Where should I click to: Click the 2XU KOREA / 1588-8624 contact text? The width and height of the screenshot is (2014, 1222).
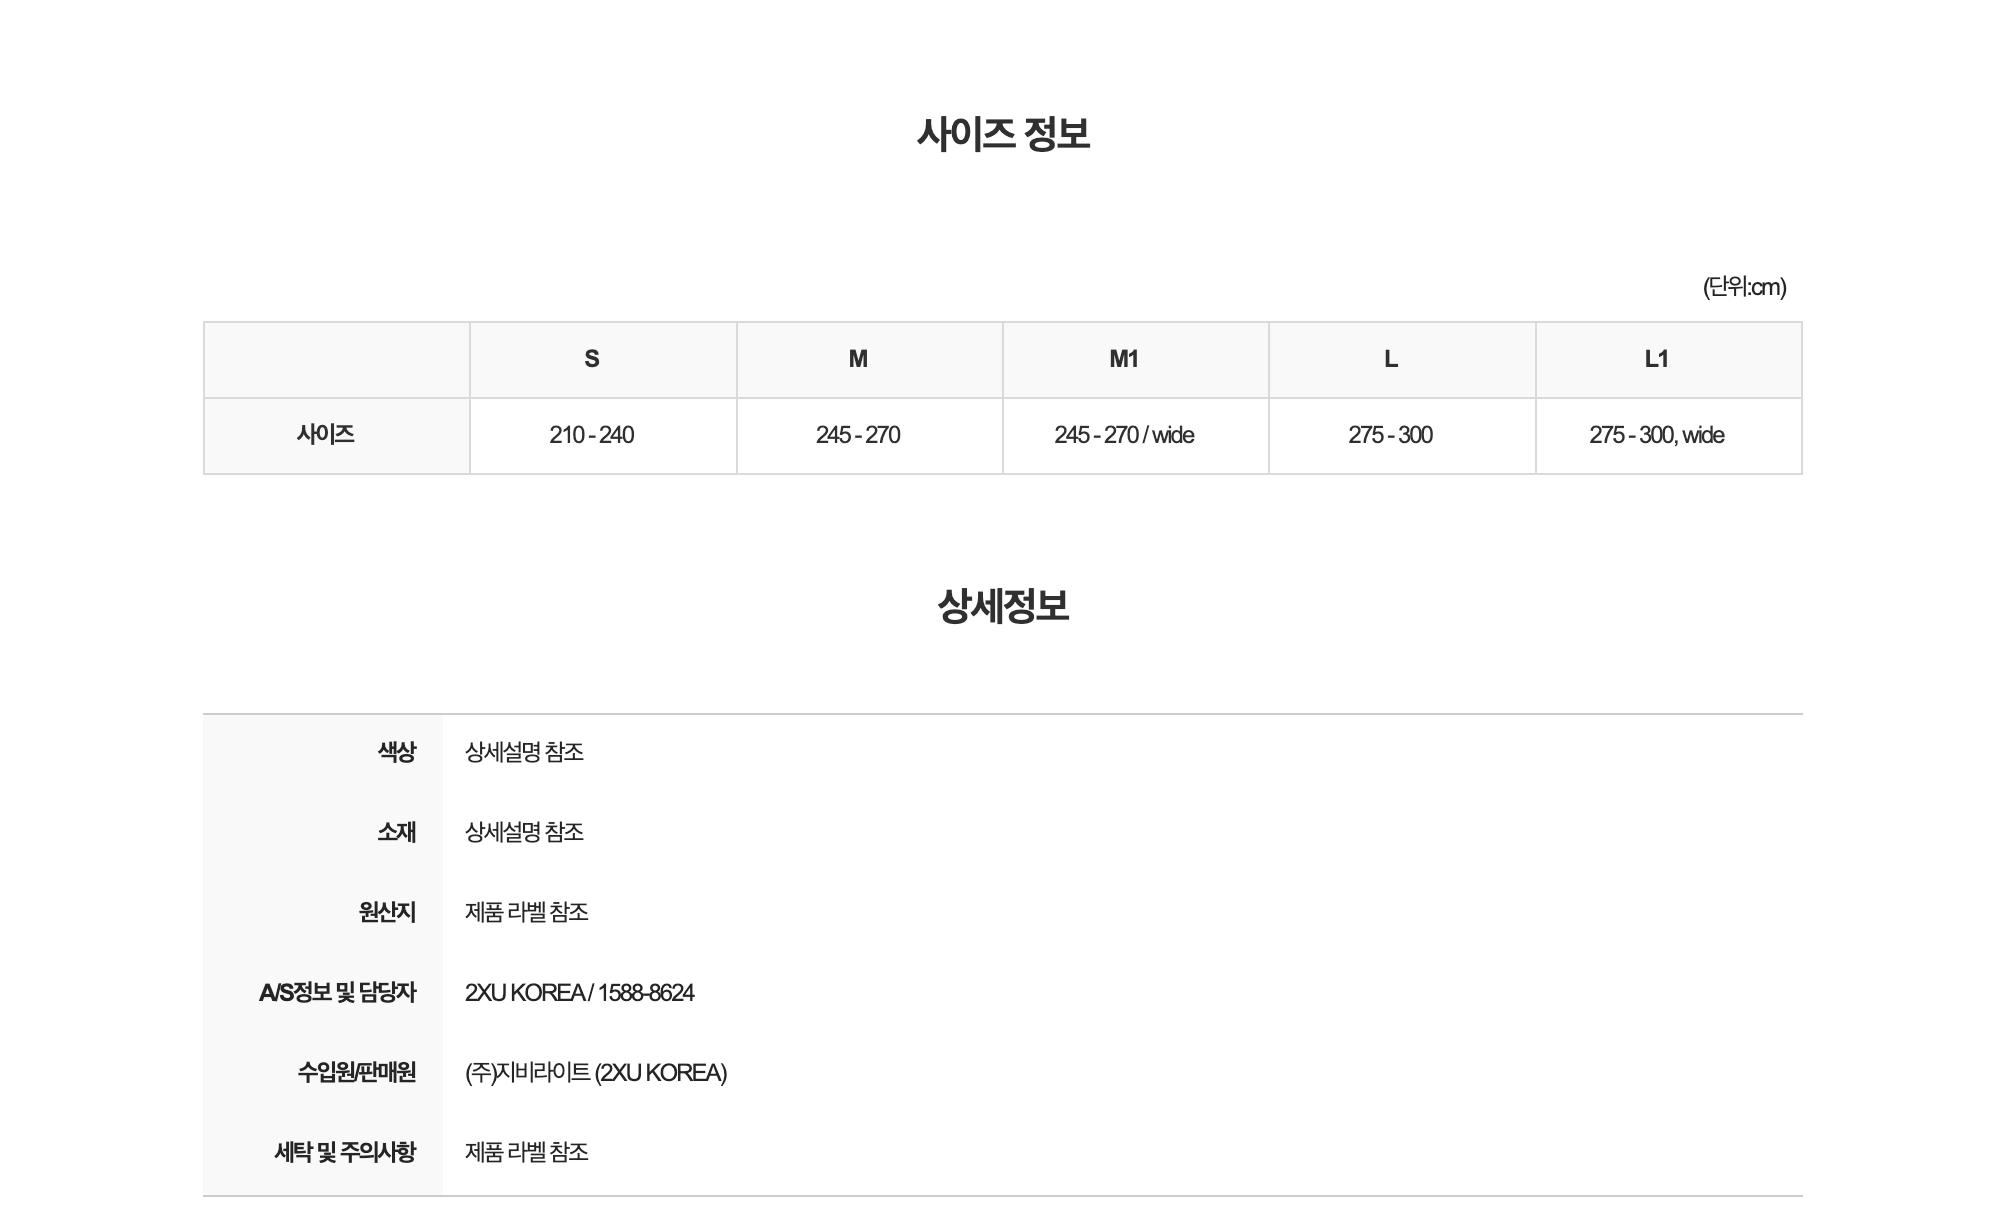click(x=579, y=992)
